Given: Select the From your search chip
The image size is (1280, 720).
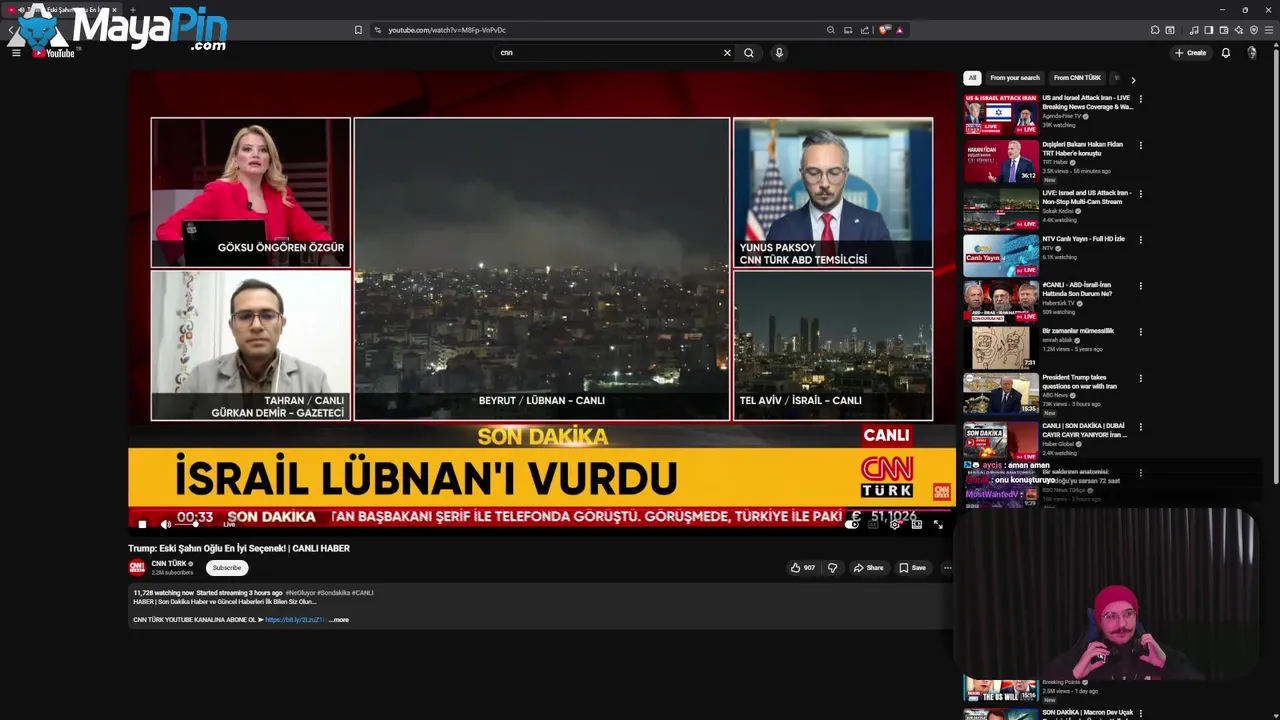Looking at the screenshot, I should coord(1015,78).
